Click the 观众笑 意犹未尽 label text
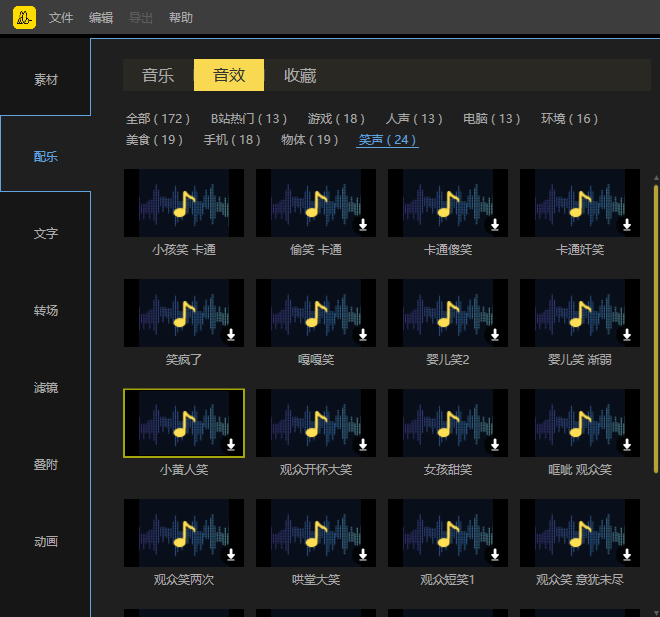This screenshot has height=617, width=660. 580,580
